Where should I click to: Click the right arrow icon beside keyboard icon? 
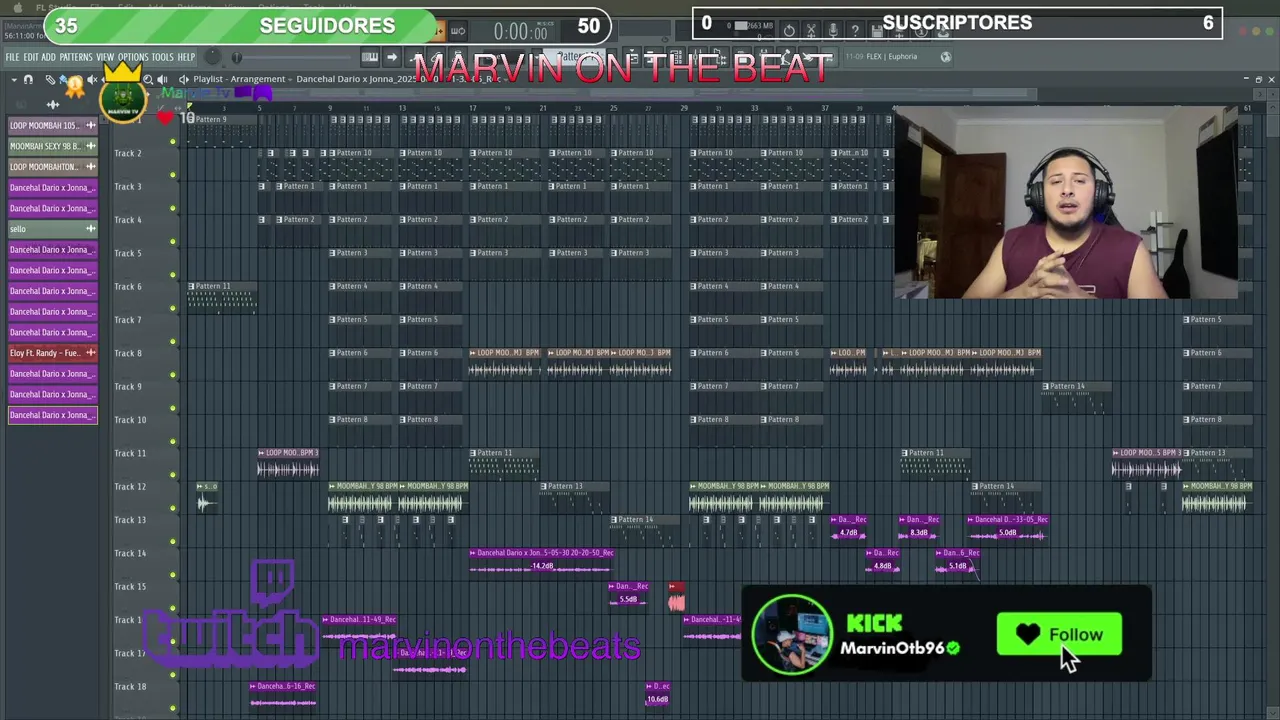(392, 57)
